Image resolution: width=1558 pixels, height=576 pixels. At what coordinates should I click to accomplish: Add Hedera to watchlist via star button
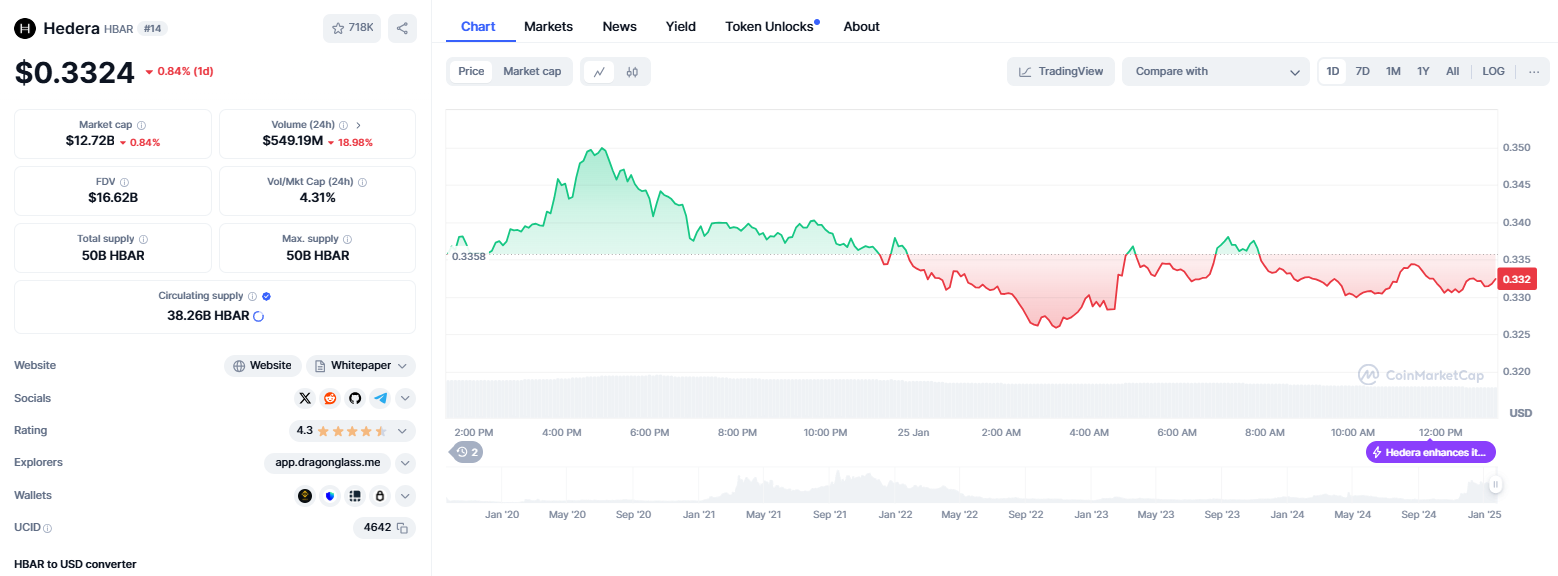[352, 28]
